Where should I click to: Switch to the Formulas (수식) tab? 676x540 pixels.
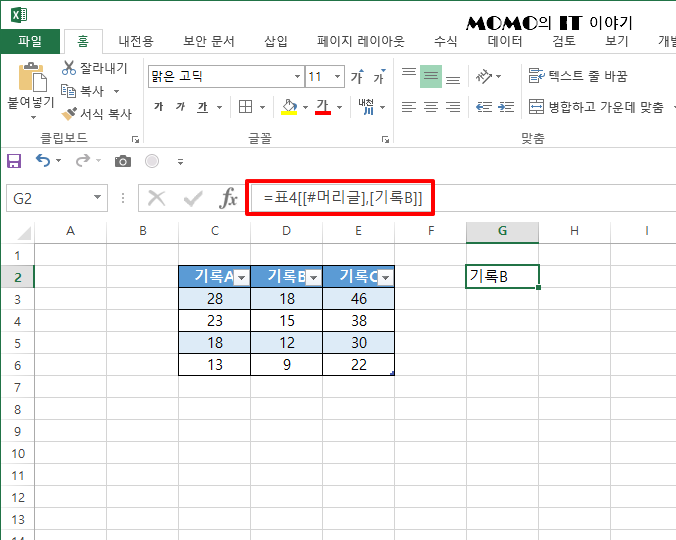446,41
